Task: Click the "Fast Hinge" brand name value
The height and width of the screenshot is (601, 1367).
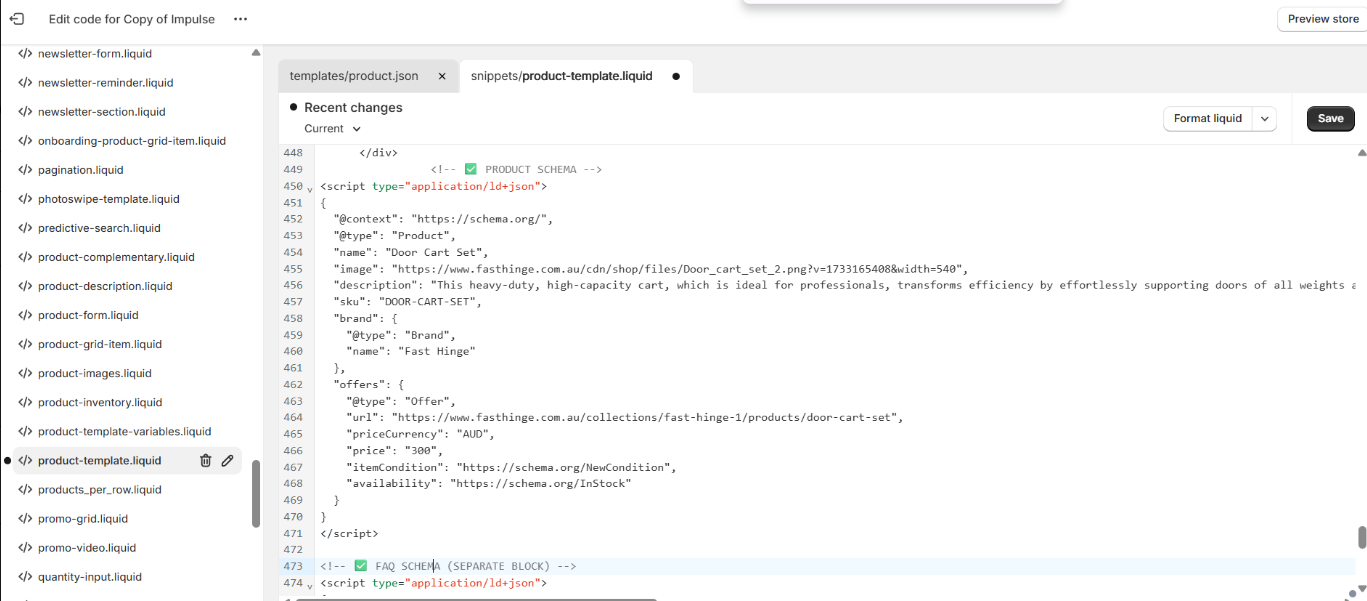Action: (x=437, y=352)
